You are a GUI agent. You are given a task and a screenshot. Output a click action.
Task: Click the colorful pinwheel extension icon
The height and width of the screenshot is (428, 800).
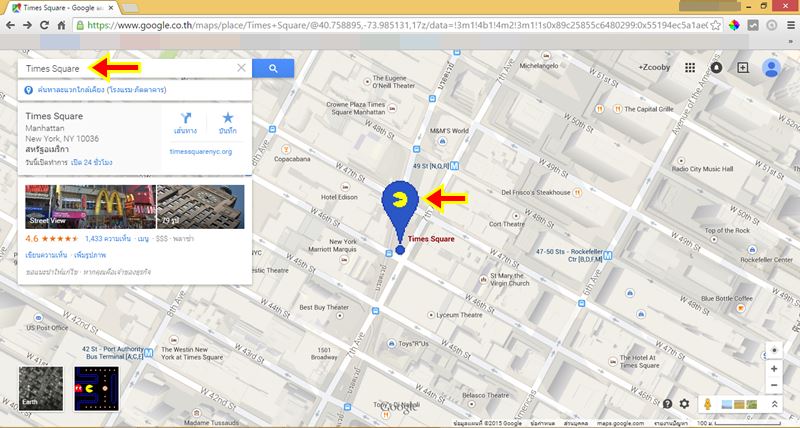(x=734, y=25)
